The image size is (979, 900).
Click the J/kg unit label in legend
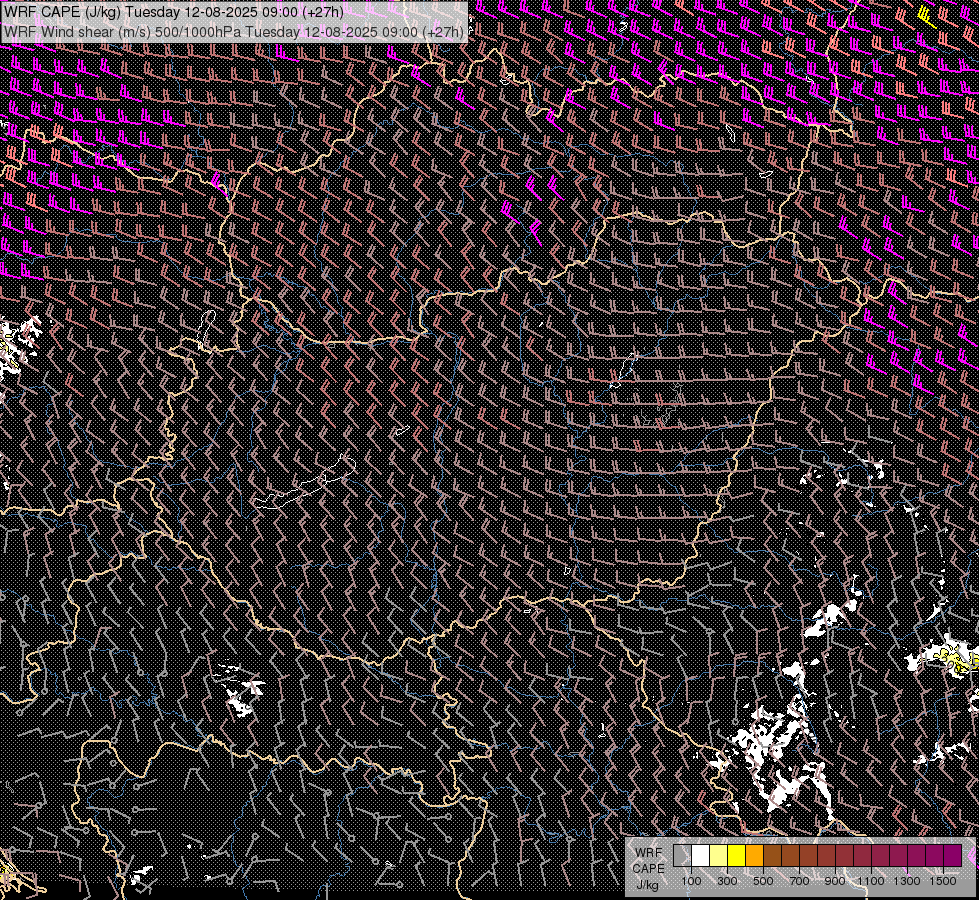[647, 885]
